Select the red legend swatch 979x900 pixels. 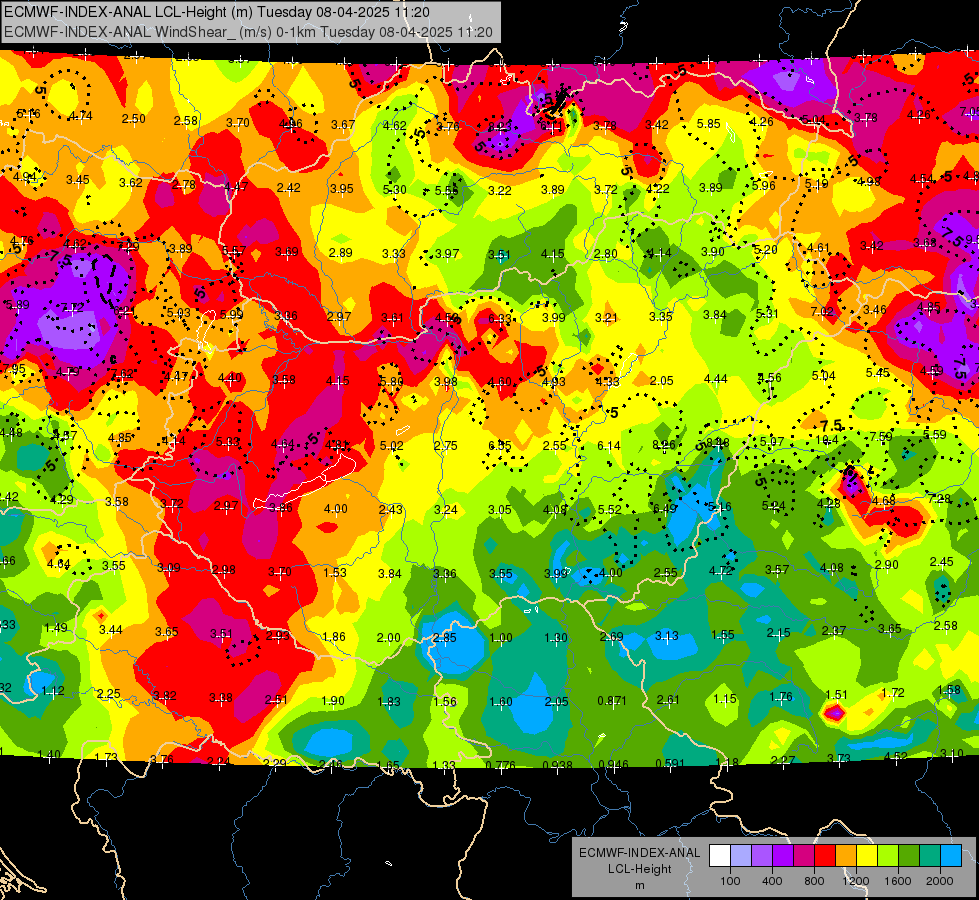coord(825,855)
